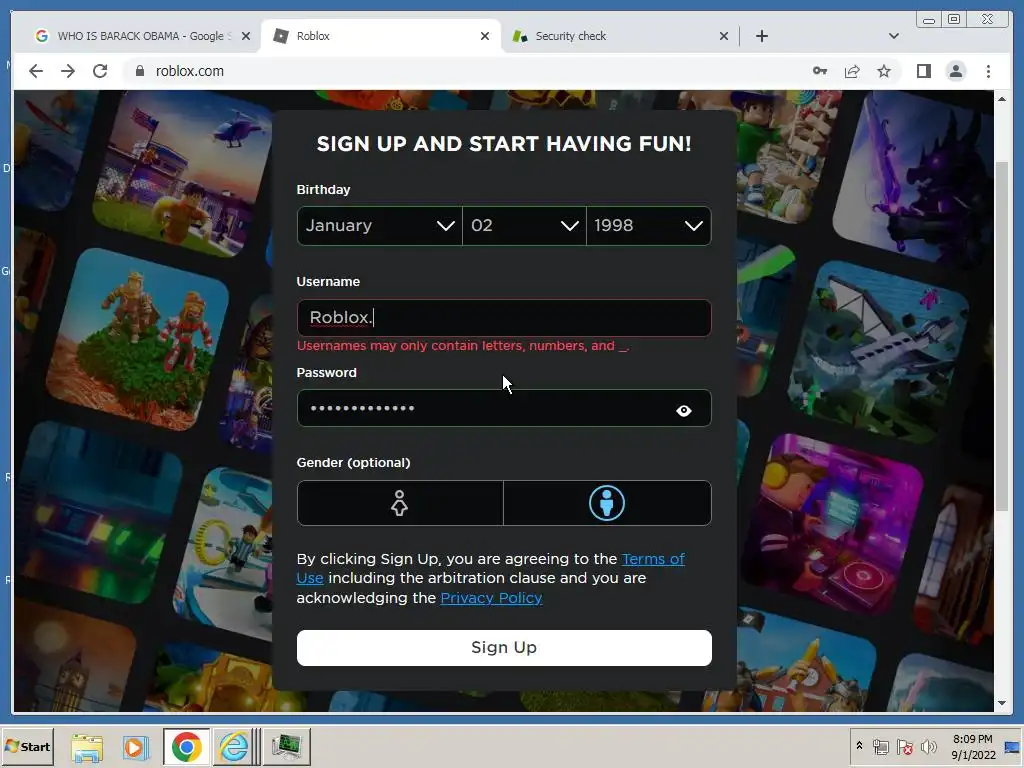1024x768 pixels.
Task: Open the volume speaker tray icon
Action: click(928, 747)
